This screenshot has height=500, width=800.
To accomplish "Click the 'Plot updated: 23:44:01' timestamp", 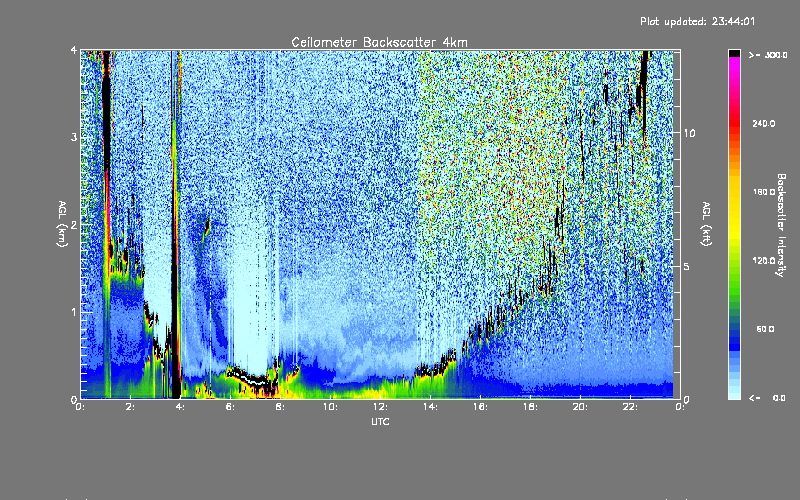I will click(x=697, y=21).
